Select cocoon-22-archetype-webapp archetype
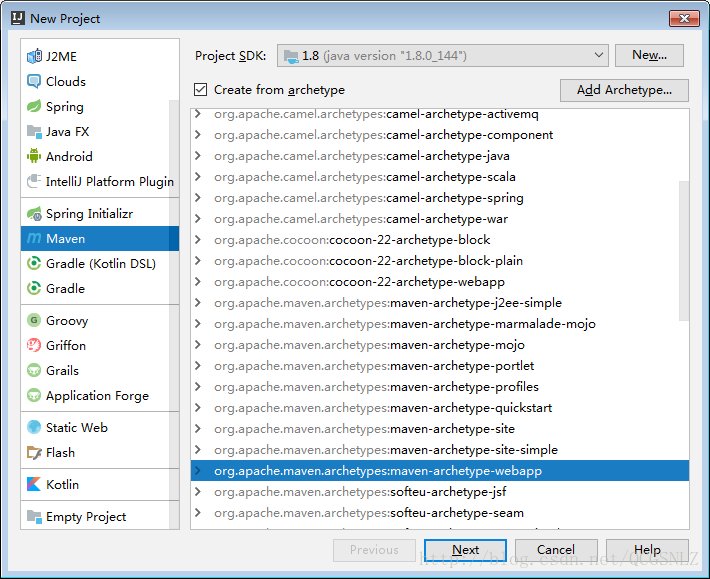The width and height of the screenshot is (710, 579). [440, 282]
